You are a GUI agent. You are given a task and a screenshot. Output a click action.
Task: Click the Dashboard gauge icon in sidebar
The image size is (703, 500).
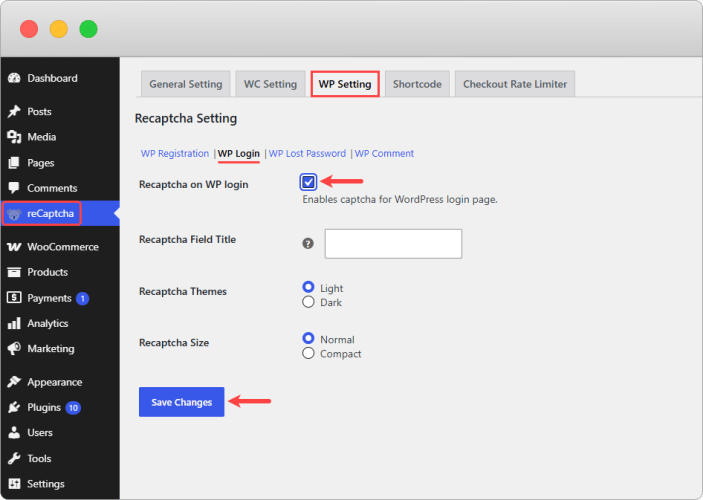coord(14,78)
